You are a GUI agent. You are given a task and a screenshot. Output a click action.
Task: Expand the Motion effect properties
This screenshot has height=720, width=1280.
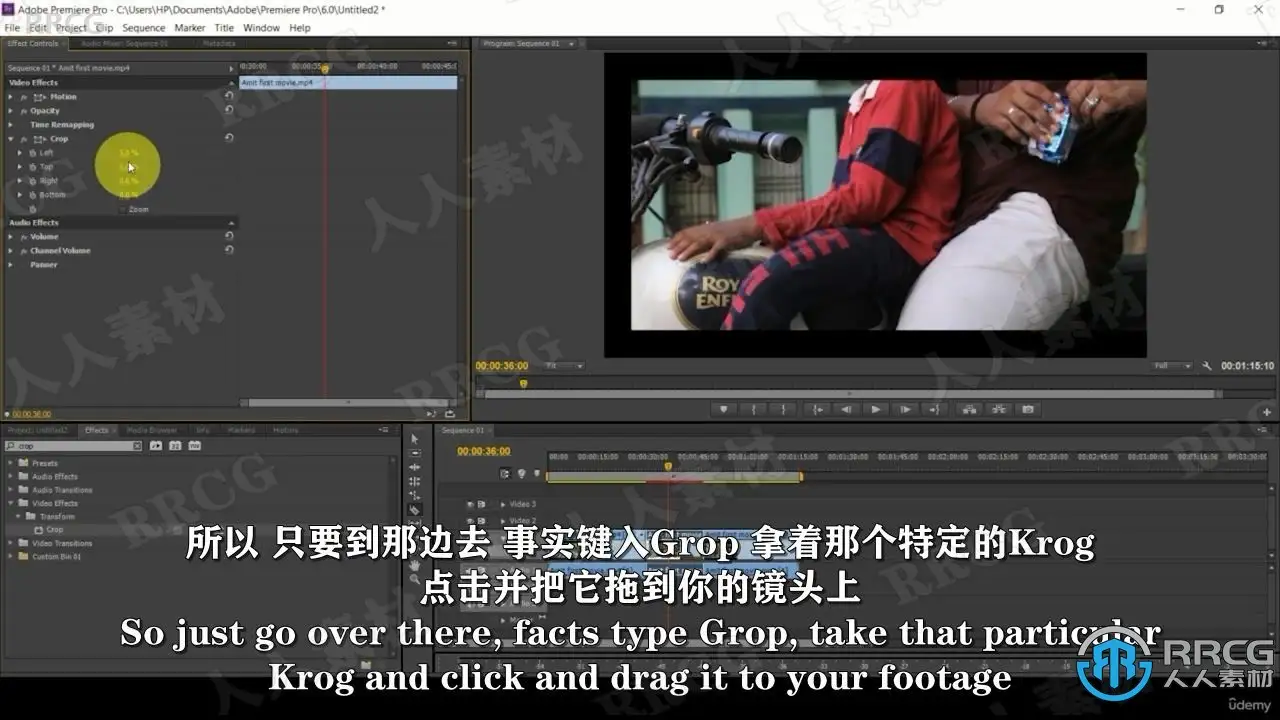point(11,97)
